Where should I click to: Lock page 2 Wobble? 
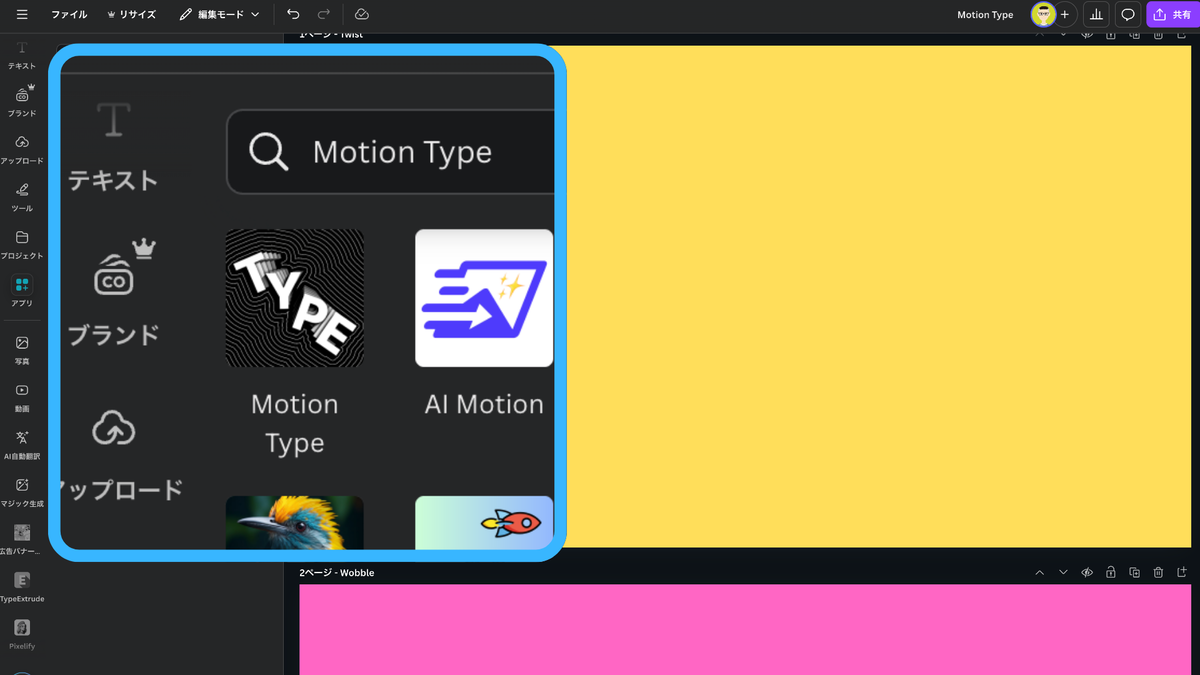[x=1111, y=573]
